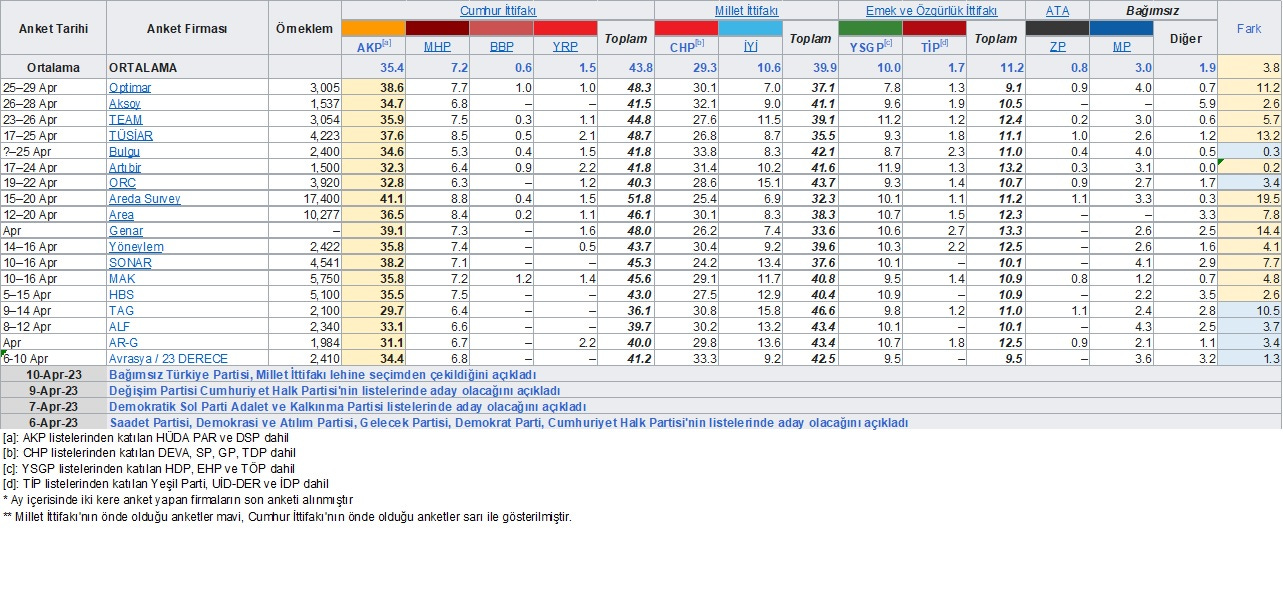Screen dimensions: 1283x608
Task: Select the Diğer column header
Action: (x=1185, y=39)
